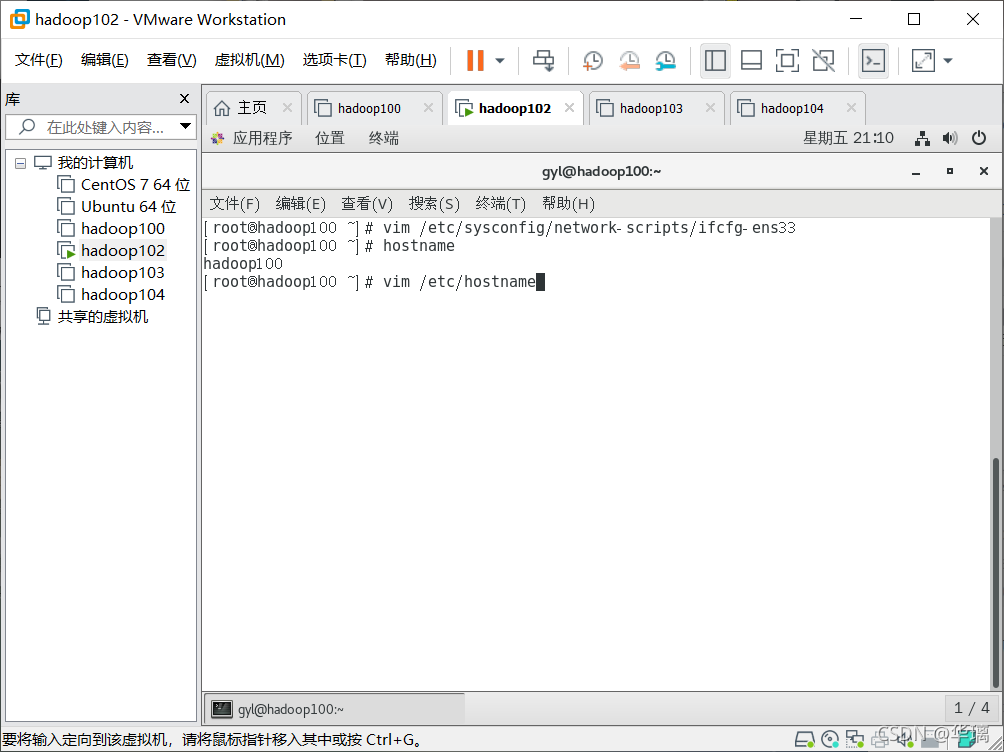1004x752 pixels.
Task: Open the power options dropdown arrow
Action: (x=500, y=61)
